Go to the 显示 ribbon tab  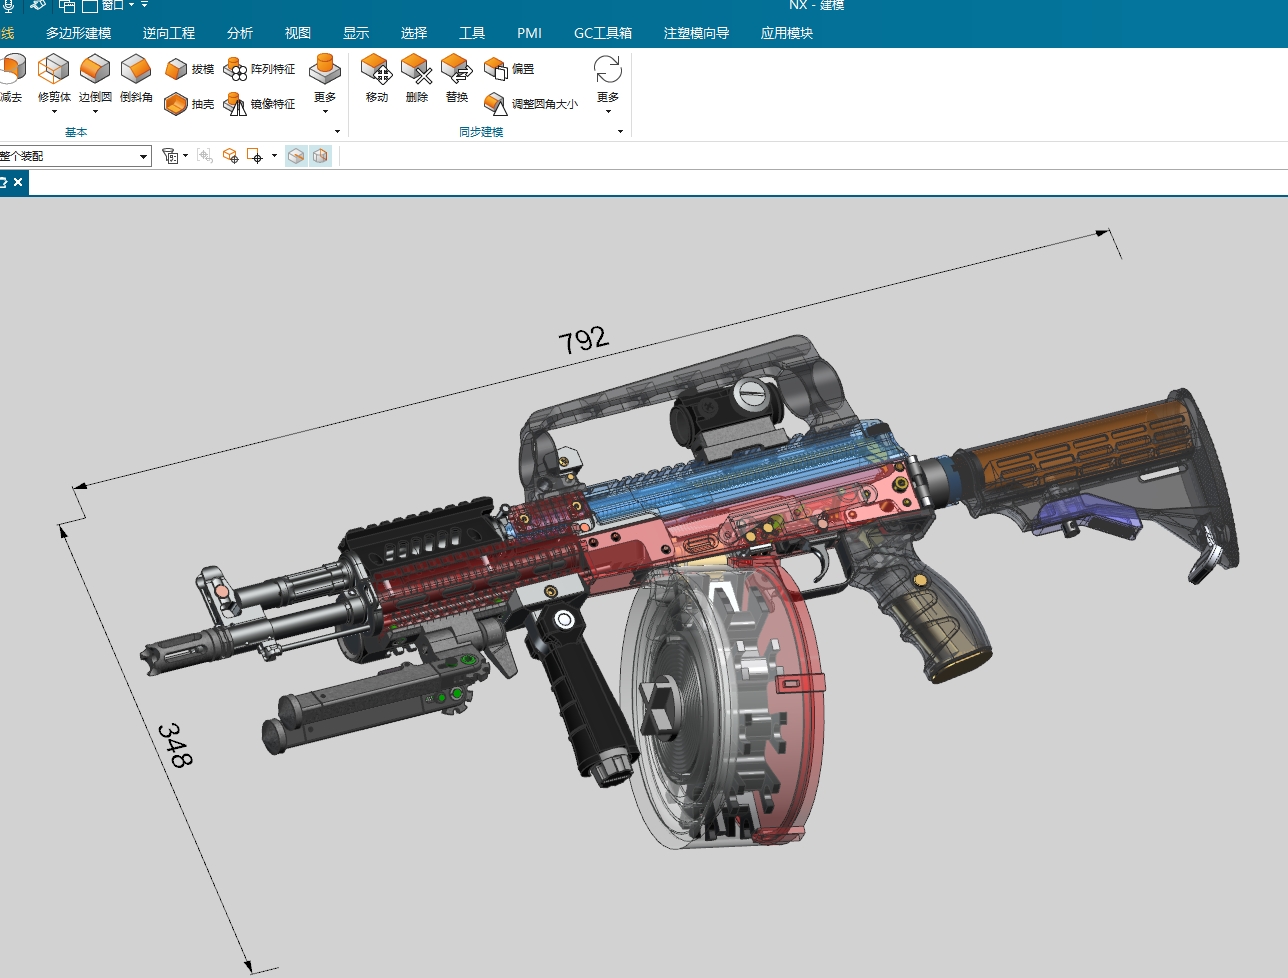point(356,33)
